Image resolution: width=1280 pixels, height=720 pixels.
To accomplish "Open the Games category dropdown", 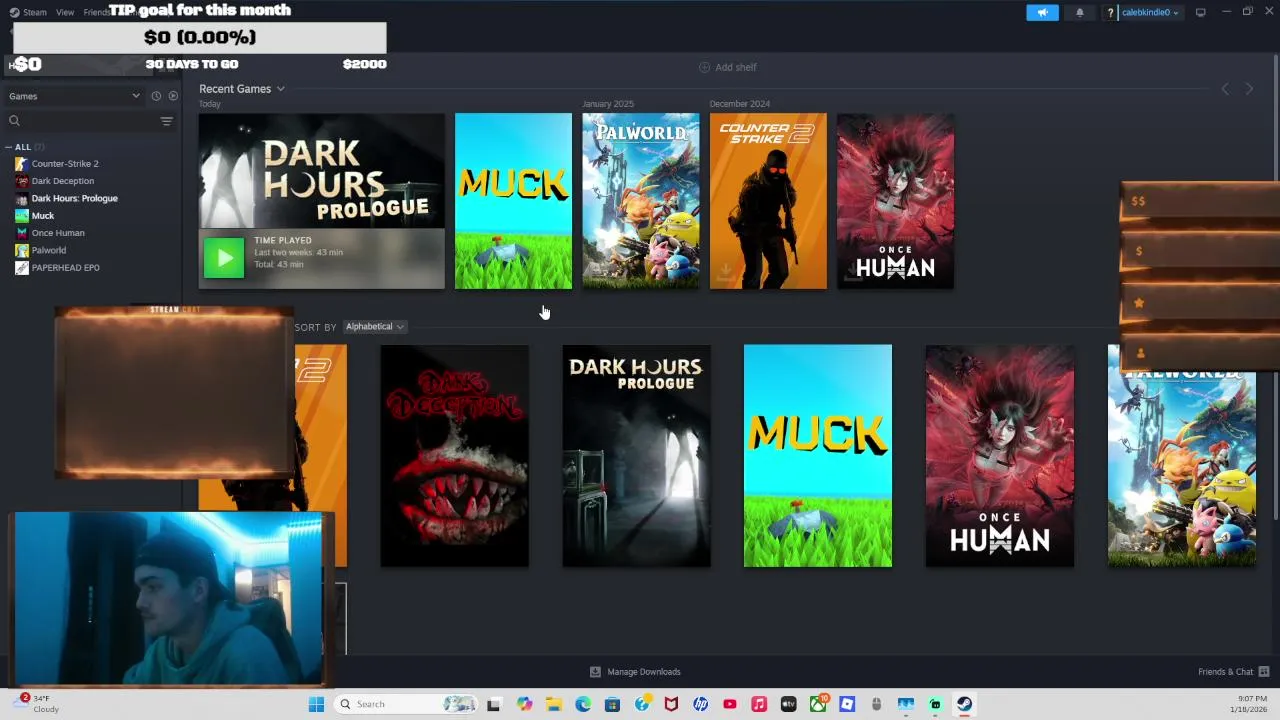I will tap(74, 96).
